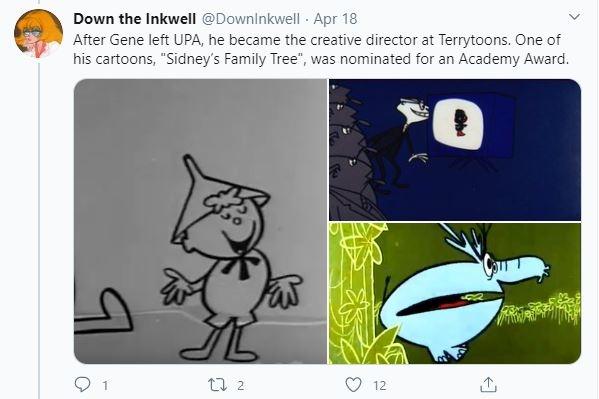Open the Down the Inkwell display name
Viewport: 599px width, 399px height.
click(134, 19)
